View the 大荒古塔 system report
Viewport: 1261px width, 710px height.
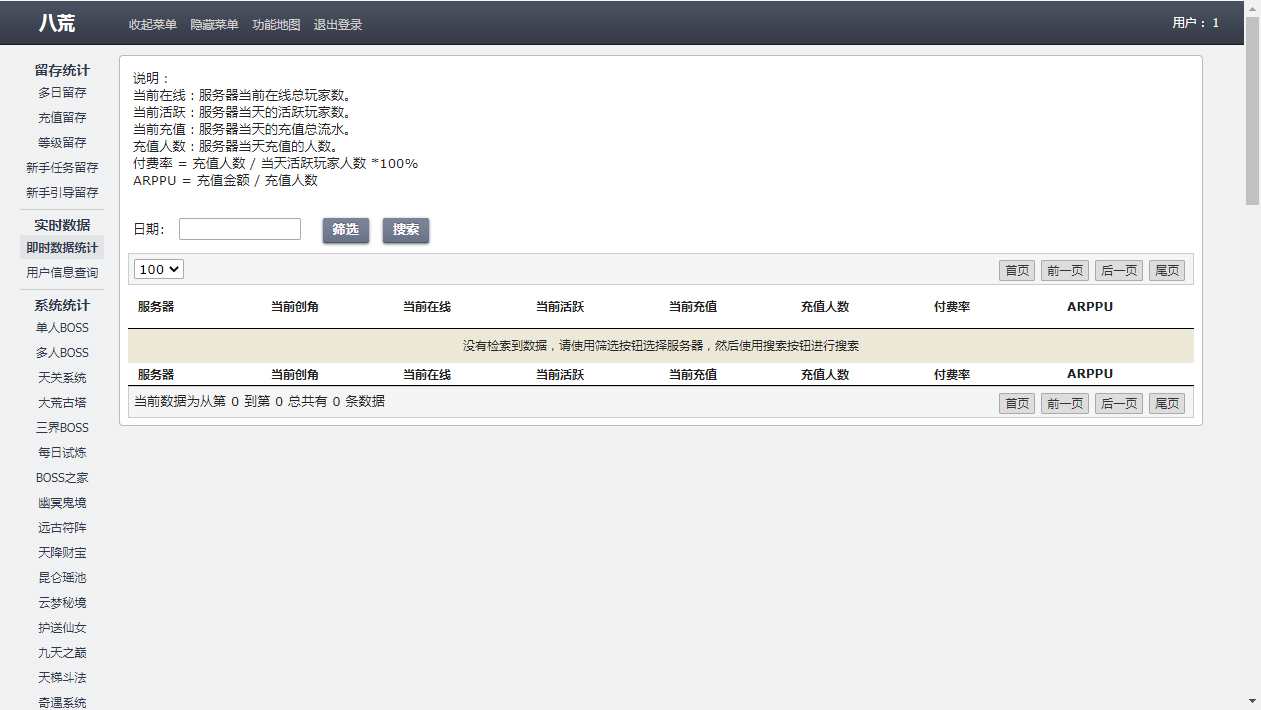pos(64,402)
